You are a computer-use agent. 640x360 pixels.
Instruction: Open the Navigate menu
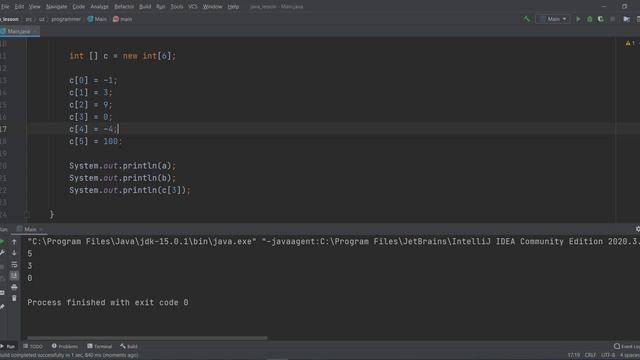point(56,7)
